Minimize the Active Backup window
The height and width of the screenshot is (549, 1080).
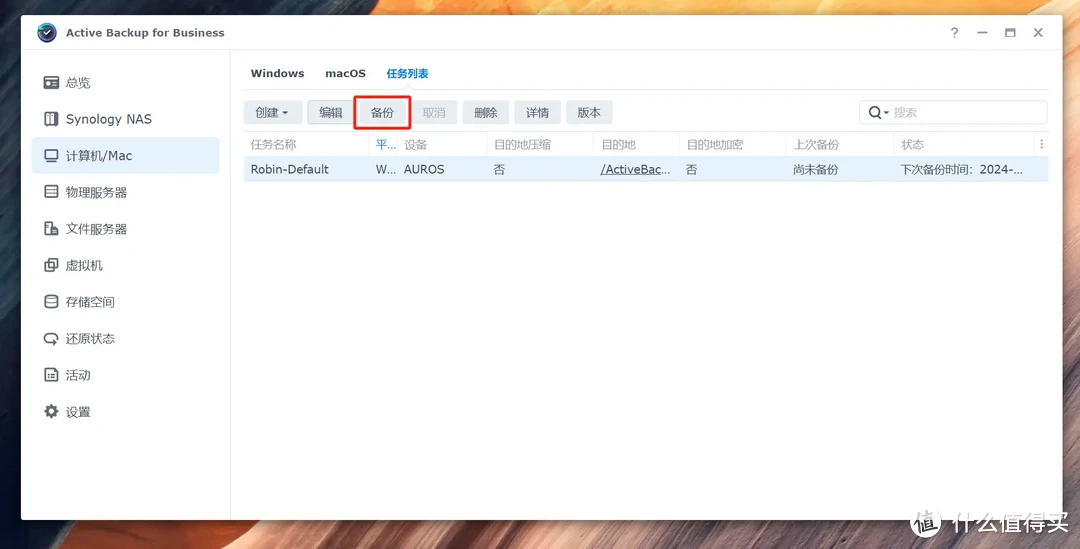point(982,32)
